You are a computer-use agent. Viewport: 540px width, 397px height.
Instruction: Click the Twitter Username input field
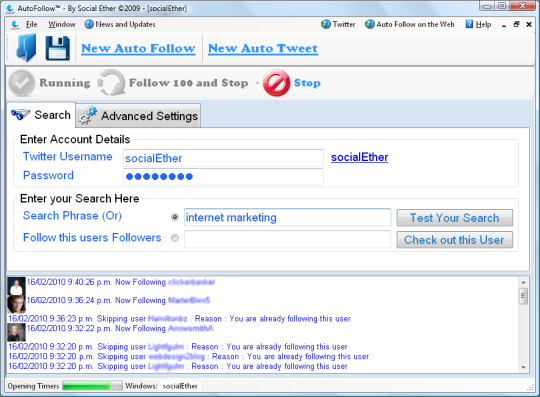pyautogui.click(x=223, y=158)
